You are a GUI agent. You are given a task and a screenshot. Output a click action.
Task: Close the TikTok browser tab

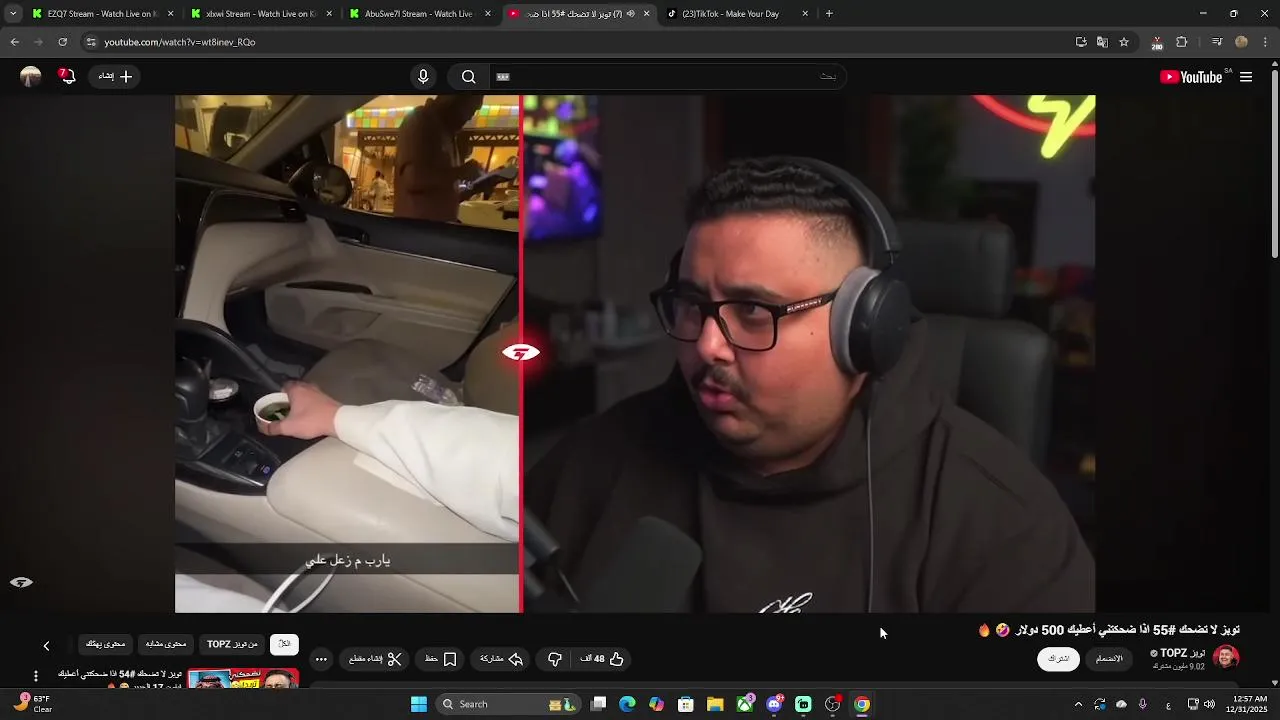pyautogui.click(x=805, y=14)
